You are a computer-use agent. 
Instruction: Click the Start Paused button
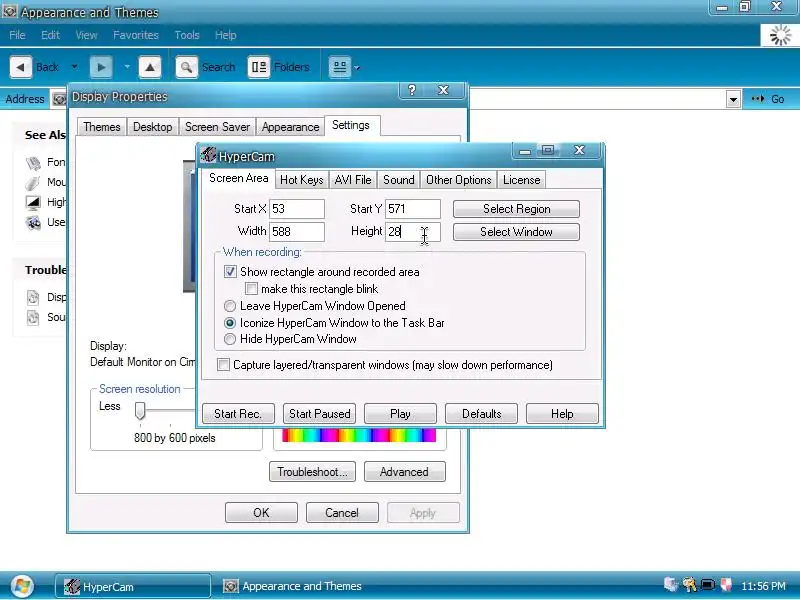pyautogui.click(x=319, y=414)
